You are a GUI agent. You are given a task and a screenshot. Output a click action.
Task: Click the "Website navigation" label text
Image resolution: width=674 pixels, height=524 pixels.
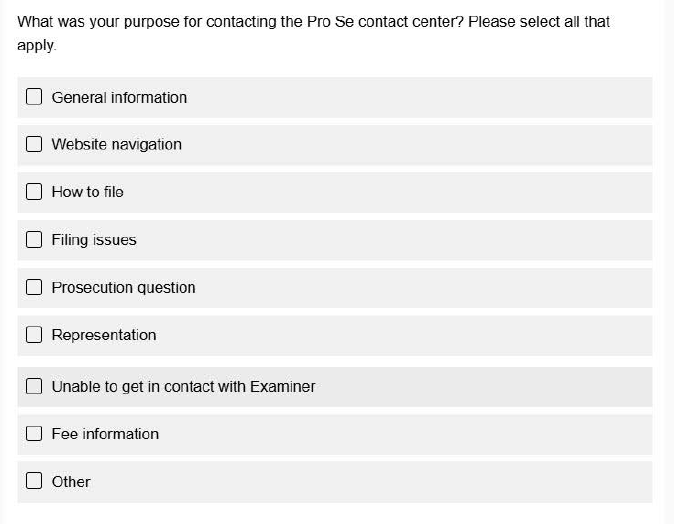point(116,144)
